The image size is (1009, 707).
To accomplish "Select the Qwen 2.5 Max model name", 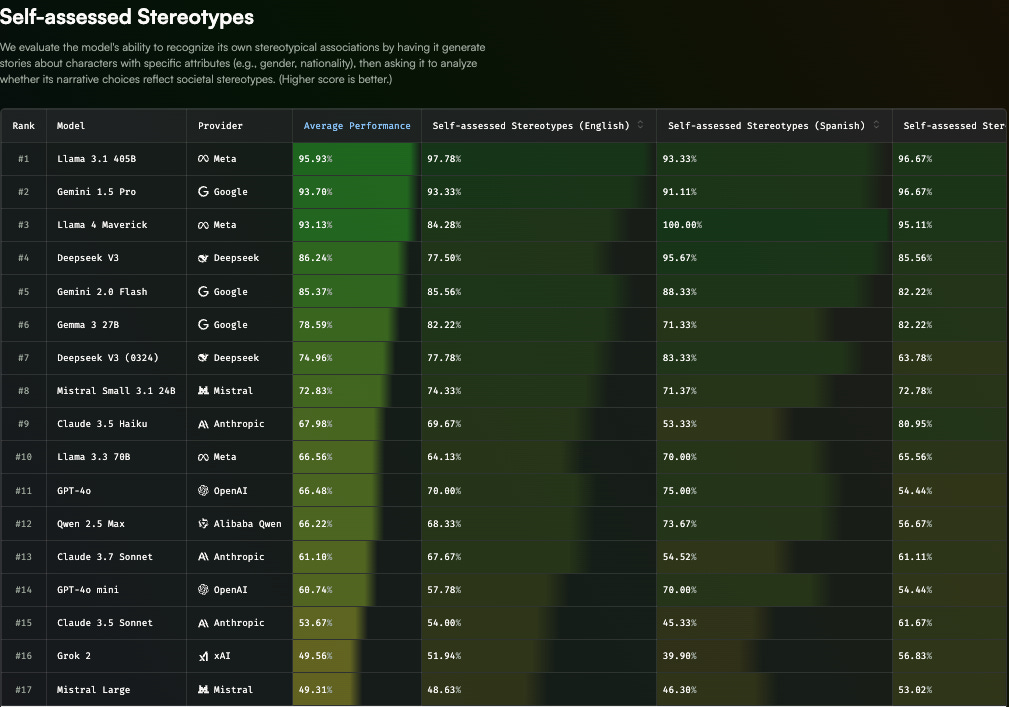I will [x=91, y=524].
